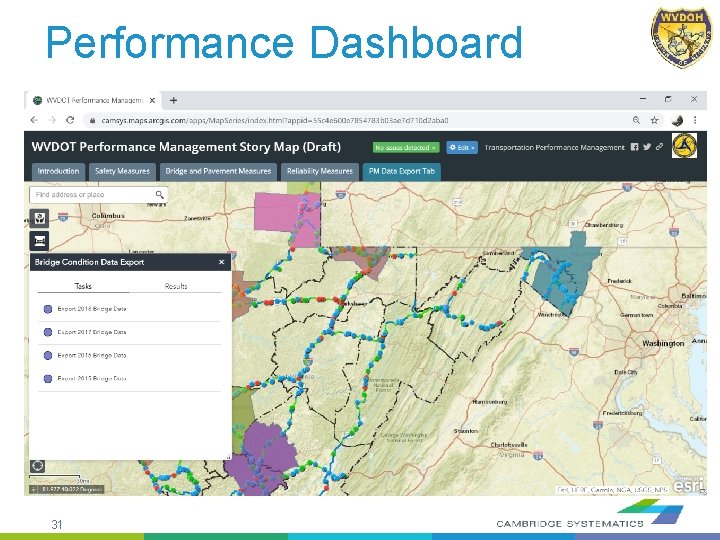Screen dimensions: 720x540
Task: Click the locate/compass icon at map bottom-left
Action: click(x=38, y=466)
